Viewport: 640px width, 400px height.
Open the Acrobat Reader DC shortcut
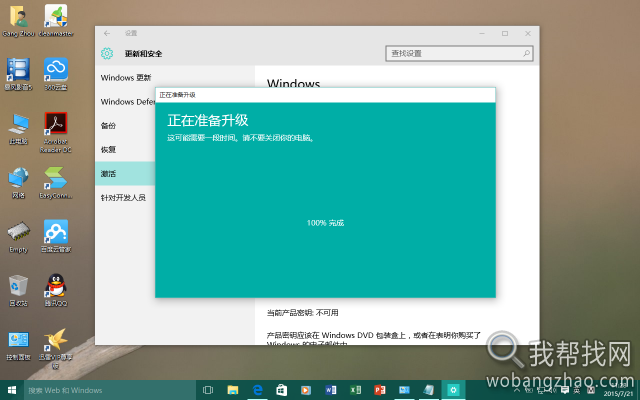(x=56, y=132)
